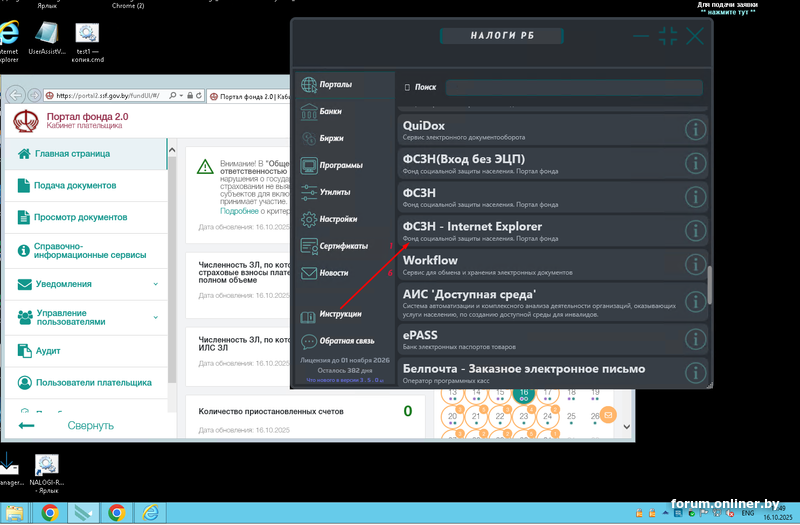The height and width of the screenshot is (525, 800).
Task: Select the Портал фонда 2.0 browser tab
Action: 249,96
